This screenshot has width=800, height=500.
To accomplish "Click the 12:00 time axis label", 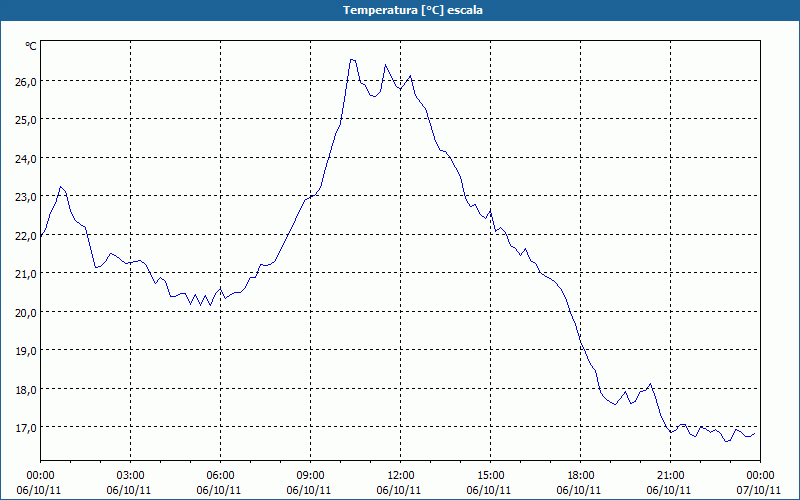I will [401, 476].
